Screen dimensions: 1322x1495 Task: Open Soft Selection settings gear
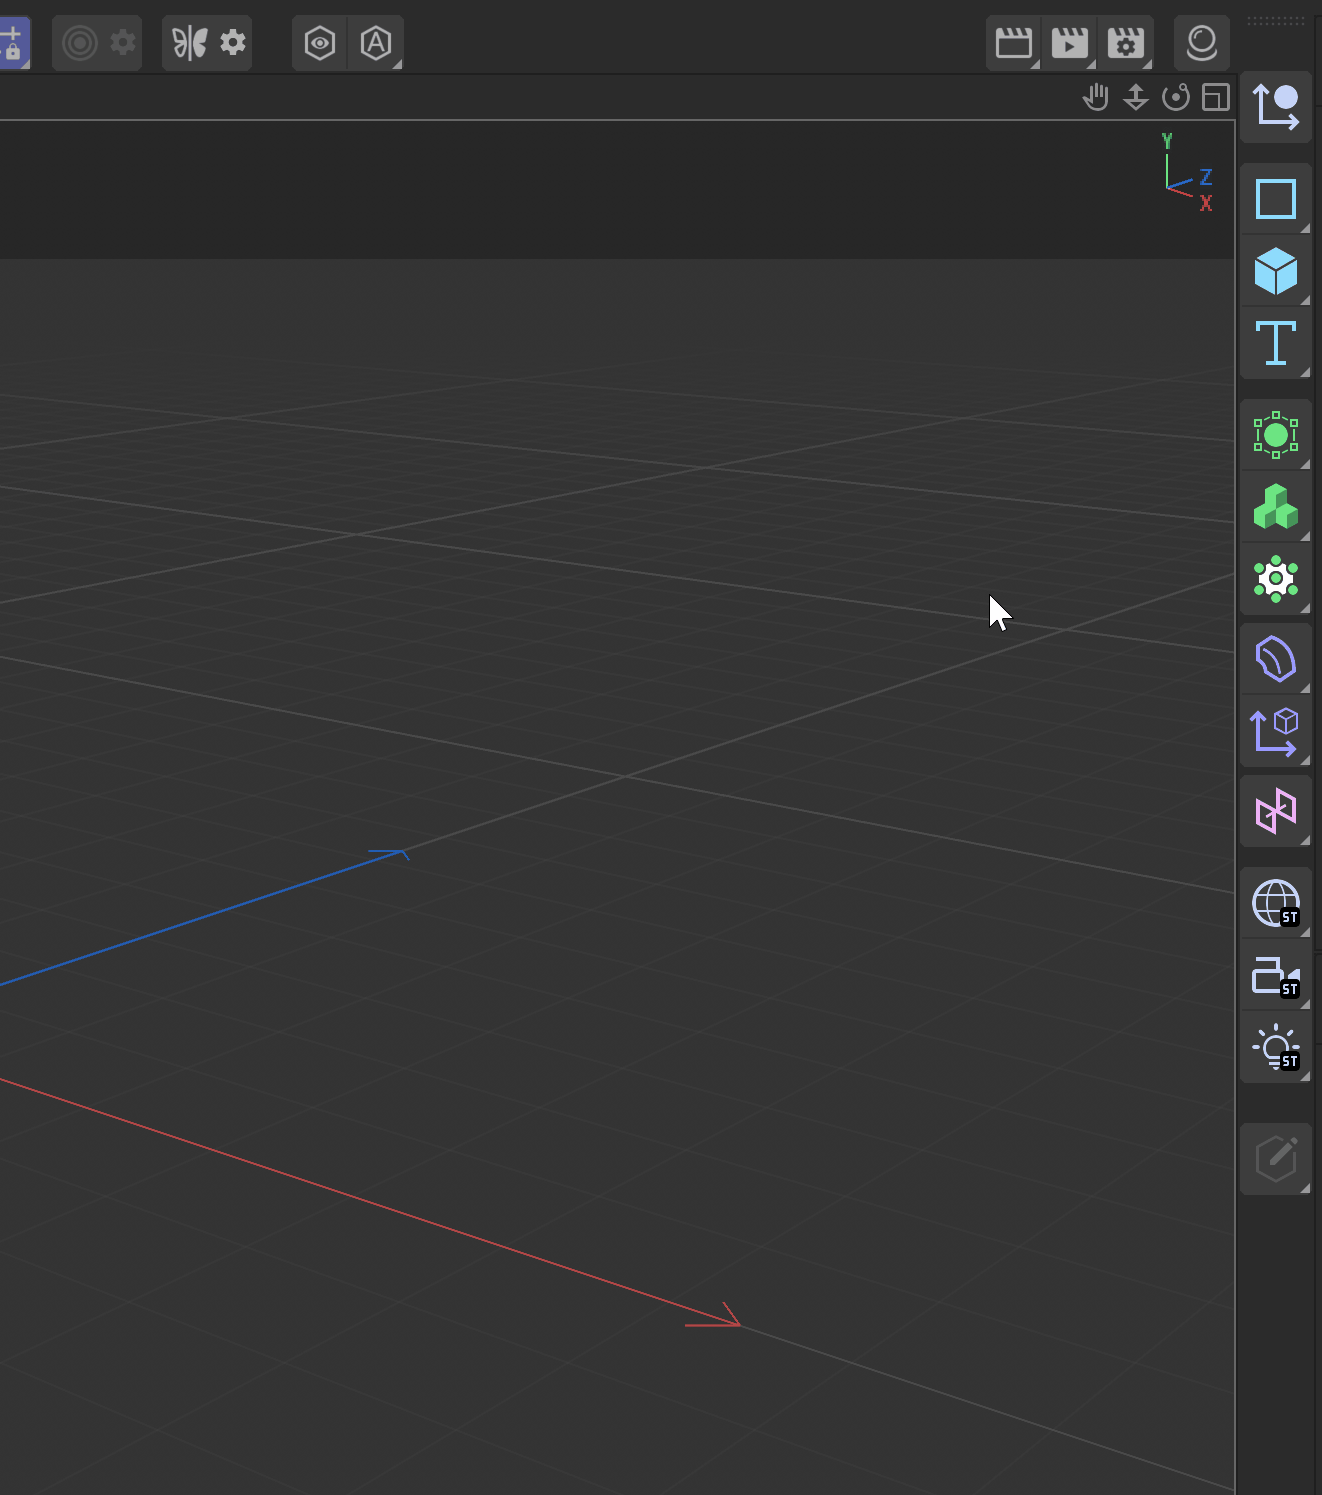123,43
